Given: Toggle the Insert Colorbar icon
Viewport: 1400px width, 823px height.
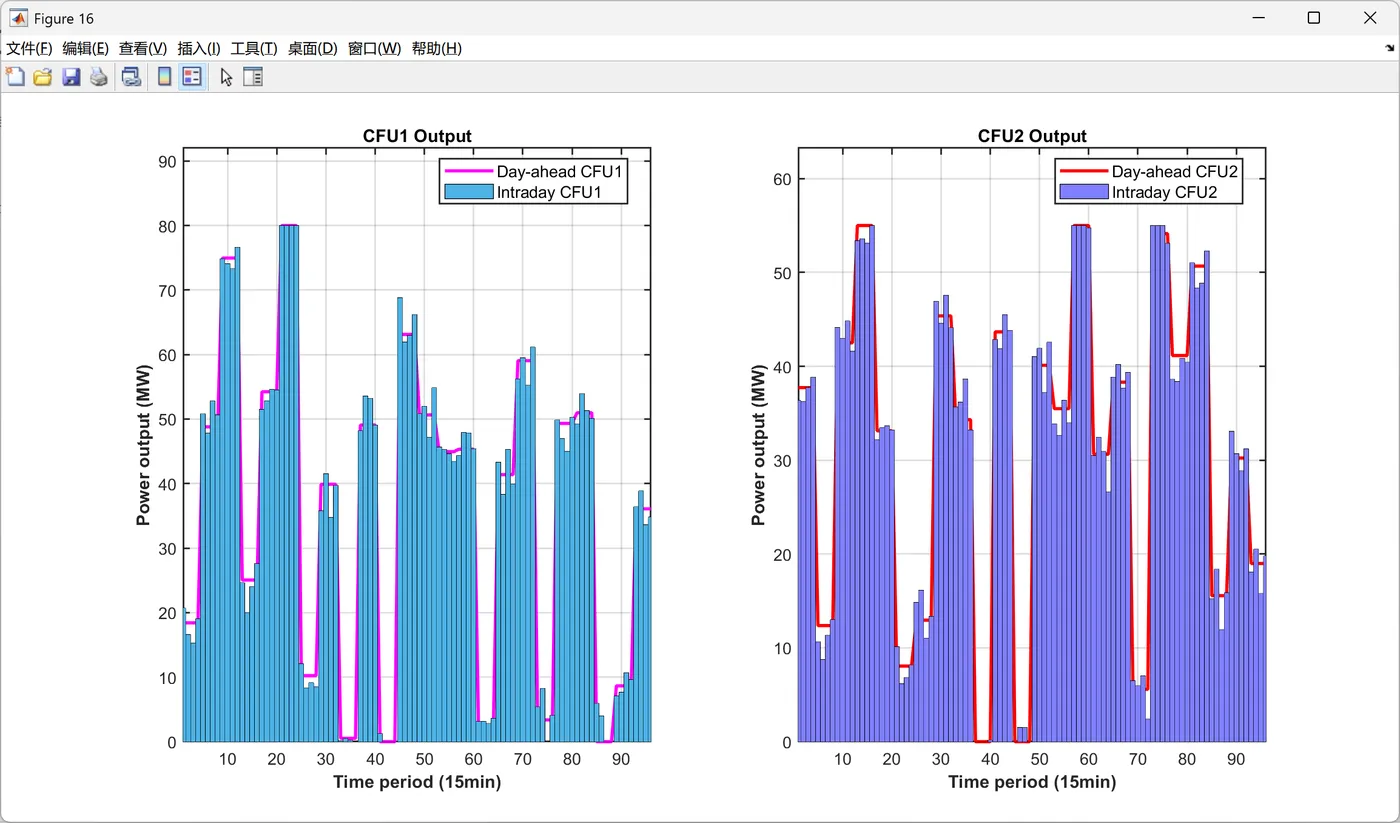Looking at the screenshot, I should click(165, 77).
